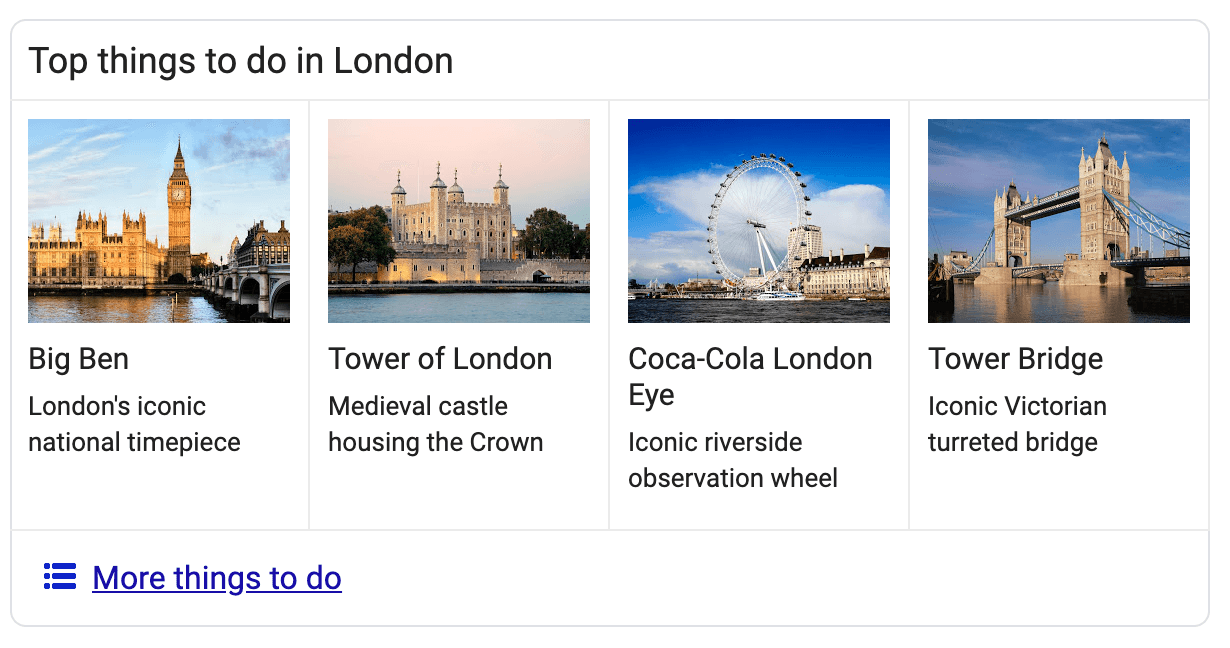
Task: Select "Iconic riverside observation wheel" description
Action: click(x=732, y=460)
